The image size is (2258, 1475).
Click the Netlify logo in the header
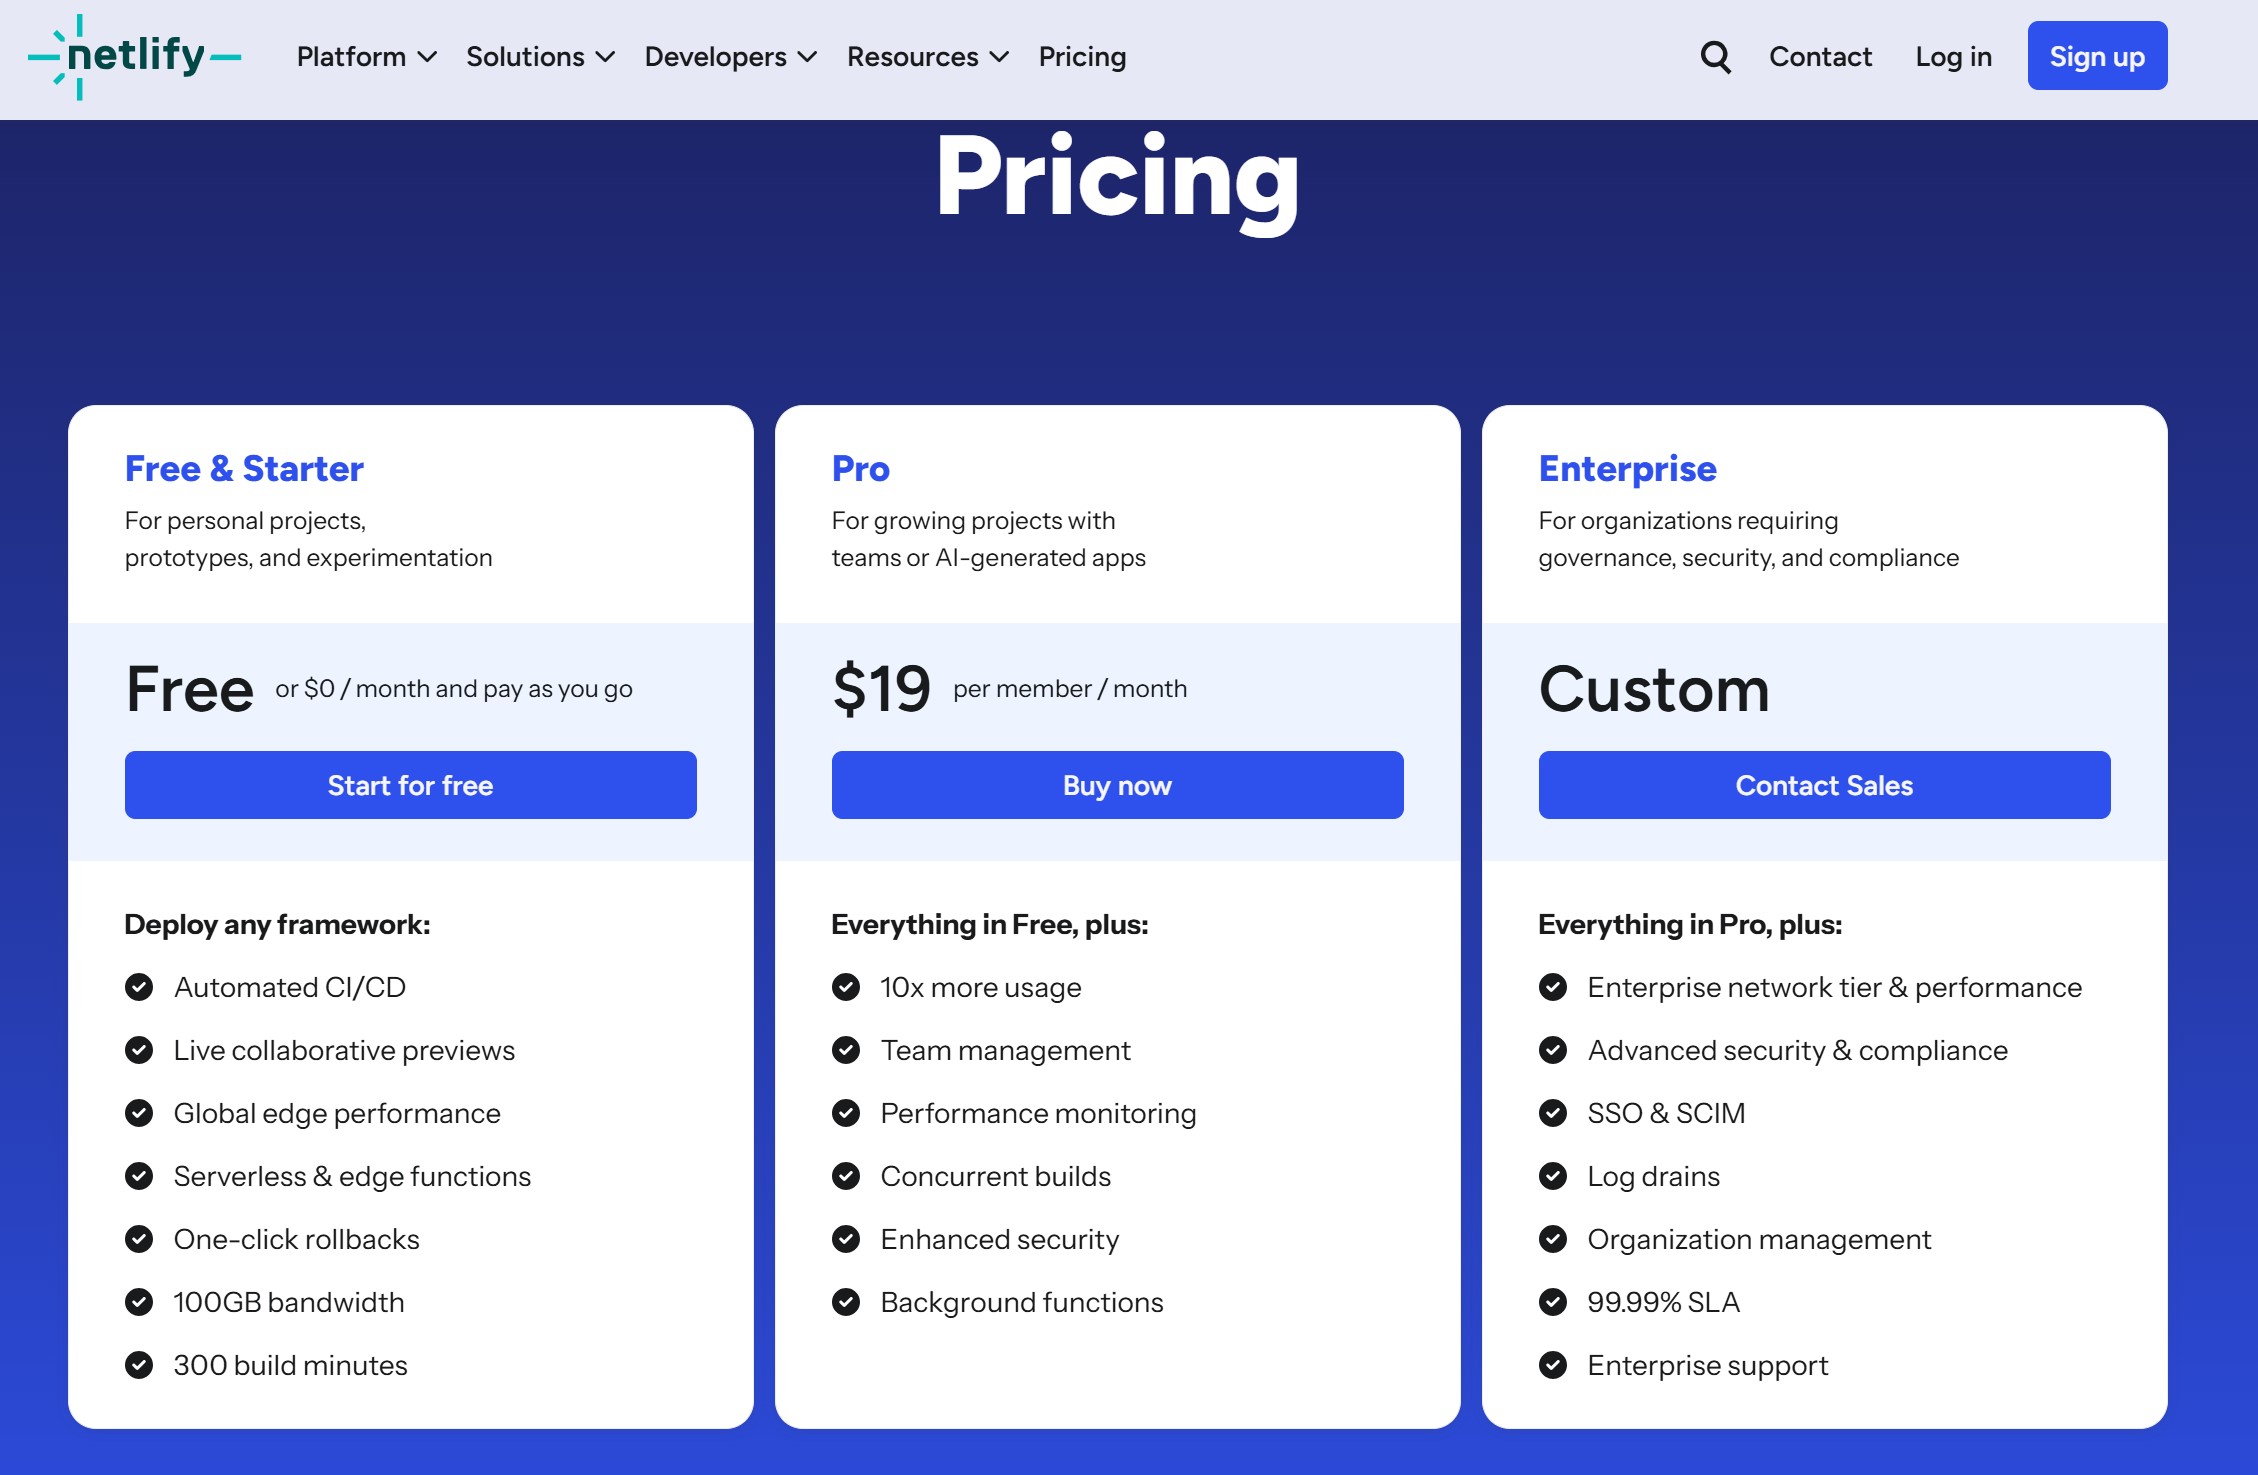click(134, 56)
